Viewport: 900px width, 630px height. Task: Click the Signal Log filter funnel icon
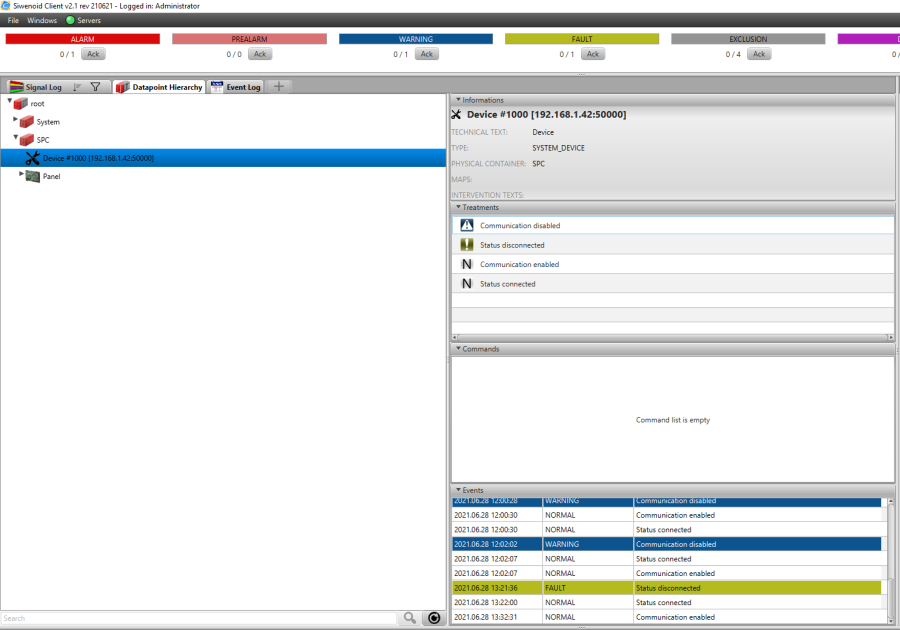(x=95, y=87)
